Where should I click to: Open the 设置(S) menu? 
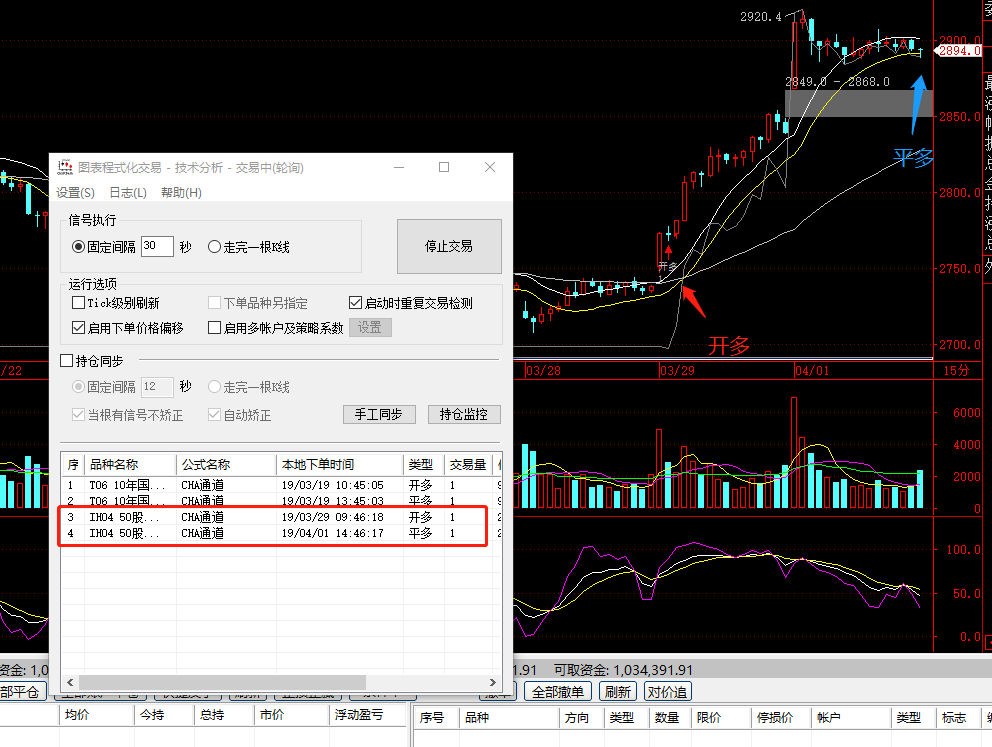click(75, 192)
